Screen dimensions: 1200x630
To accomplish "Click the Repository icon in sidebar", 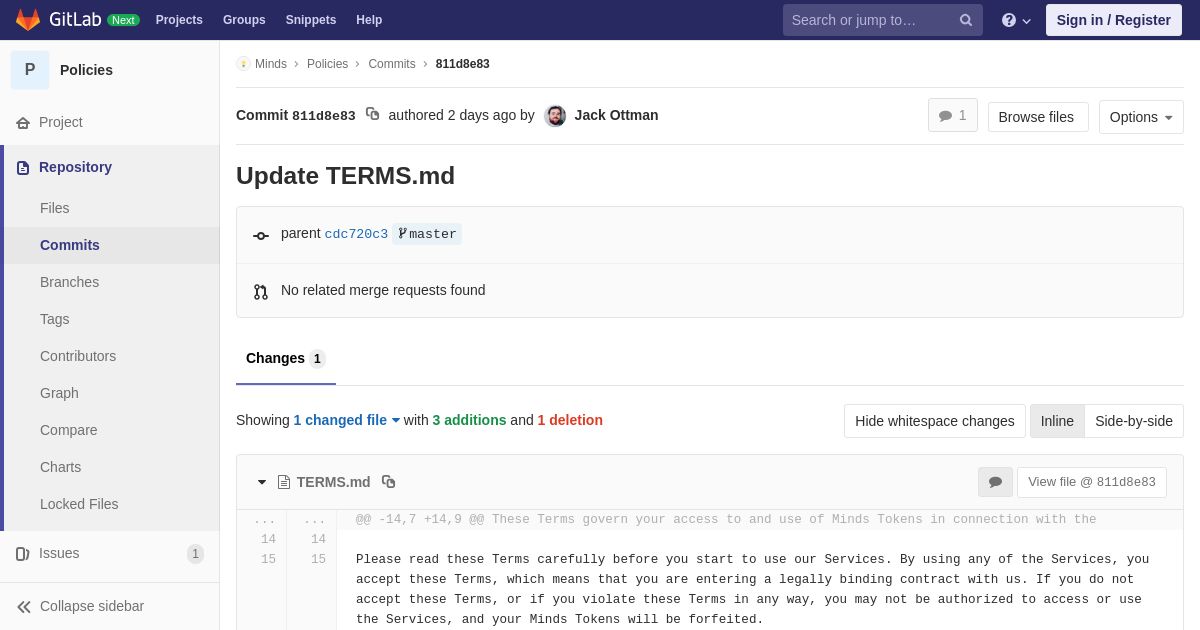I will 23,168.
